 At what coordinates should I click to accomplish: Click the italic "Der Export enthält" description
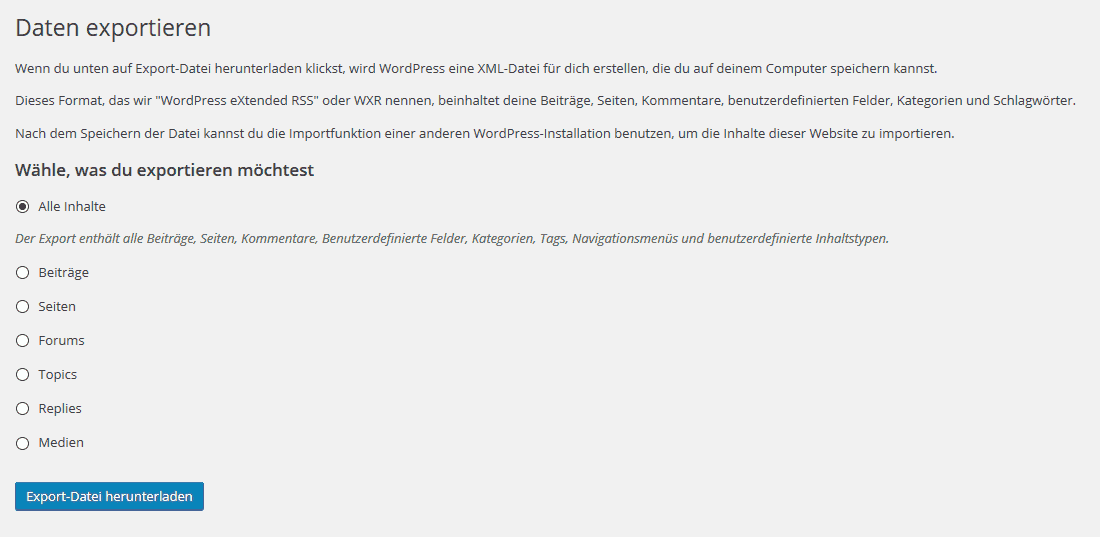[x=452, y=239]
